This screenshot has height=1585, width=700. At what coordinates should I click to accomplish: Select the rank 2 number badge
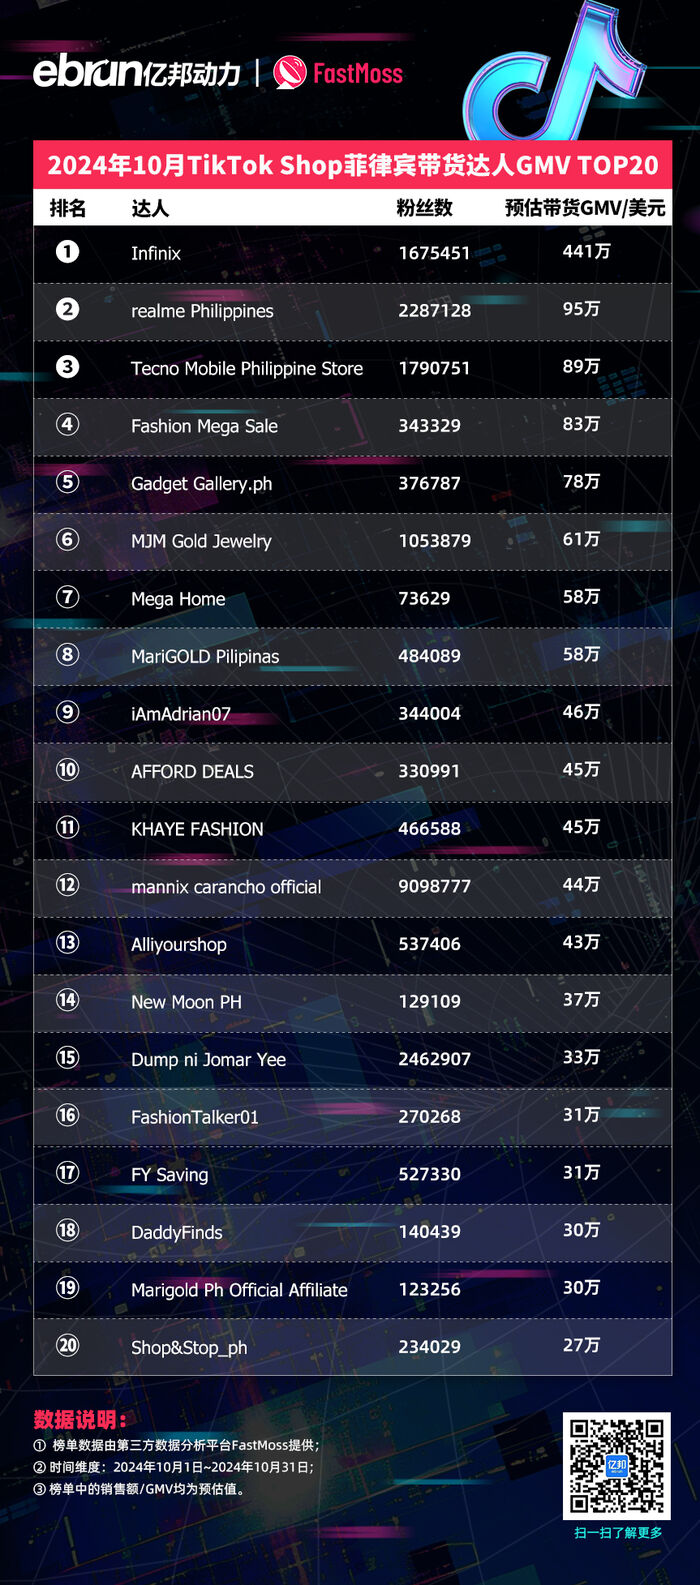(67, 309)
